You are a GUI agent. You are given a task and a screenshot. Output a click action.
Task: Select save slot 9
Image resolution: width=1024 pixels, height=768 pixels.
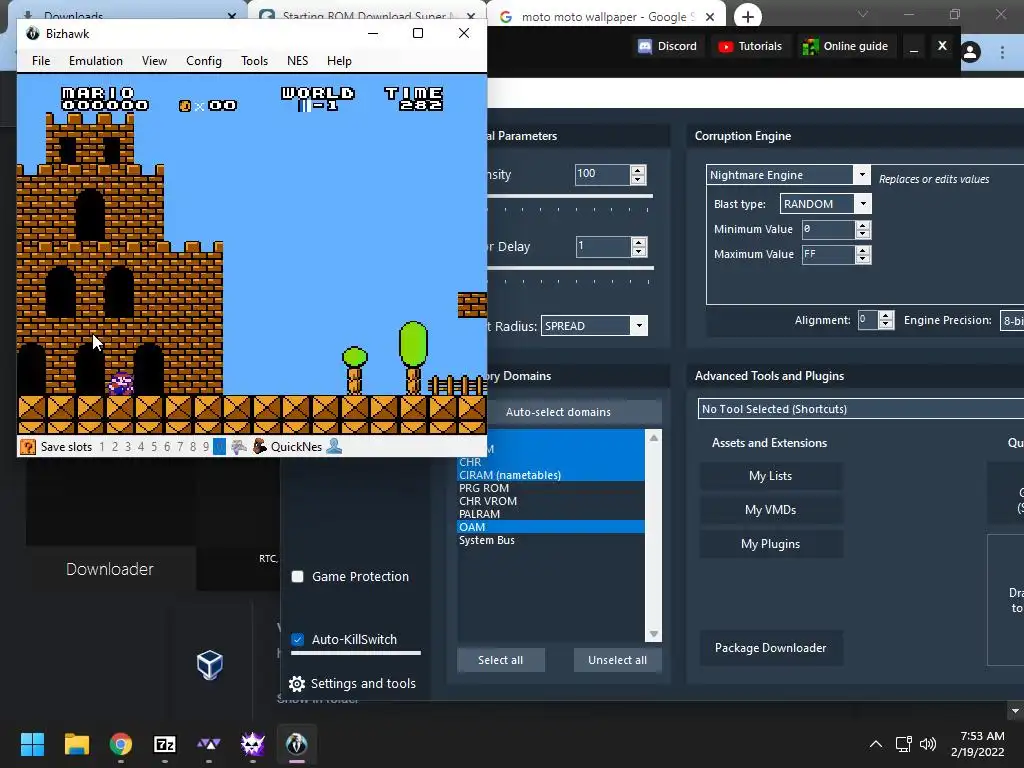(x=206, y=447)
